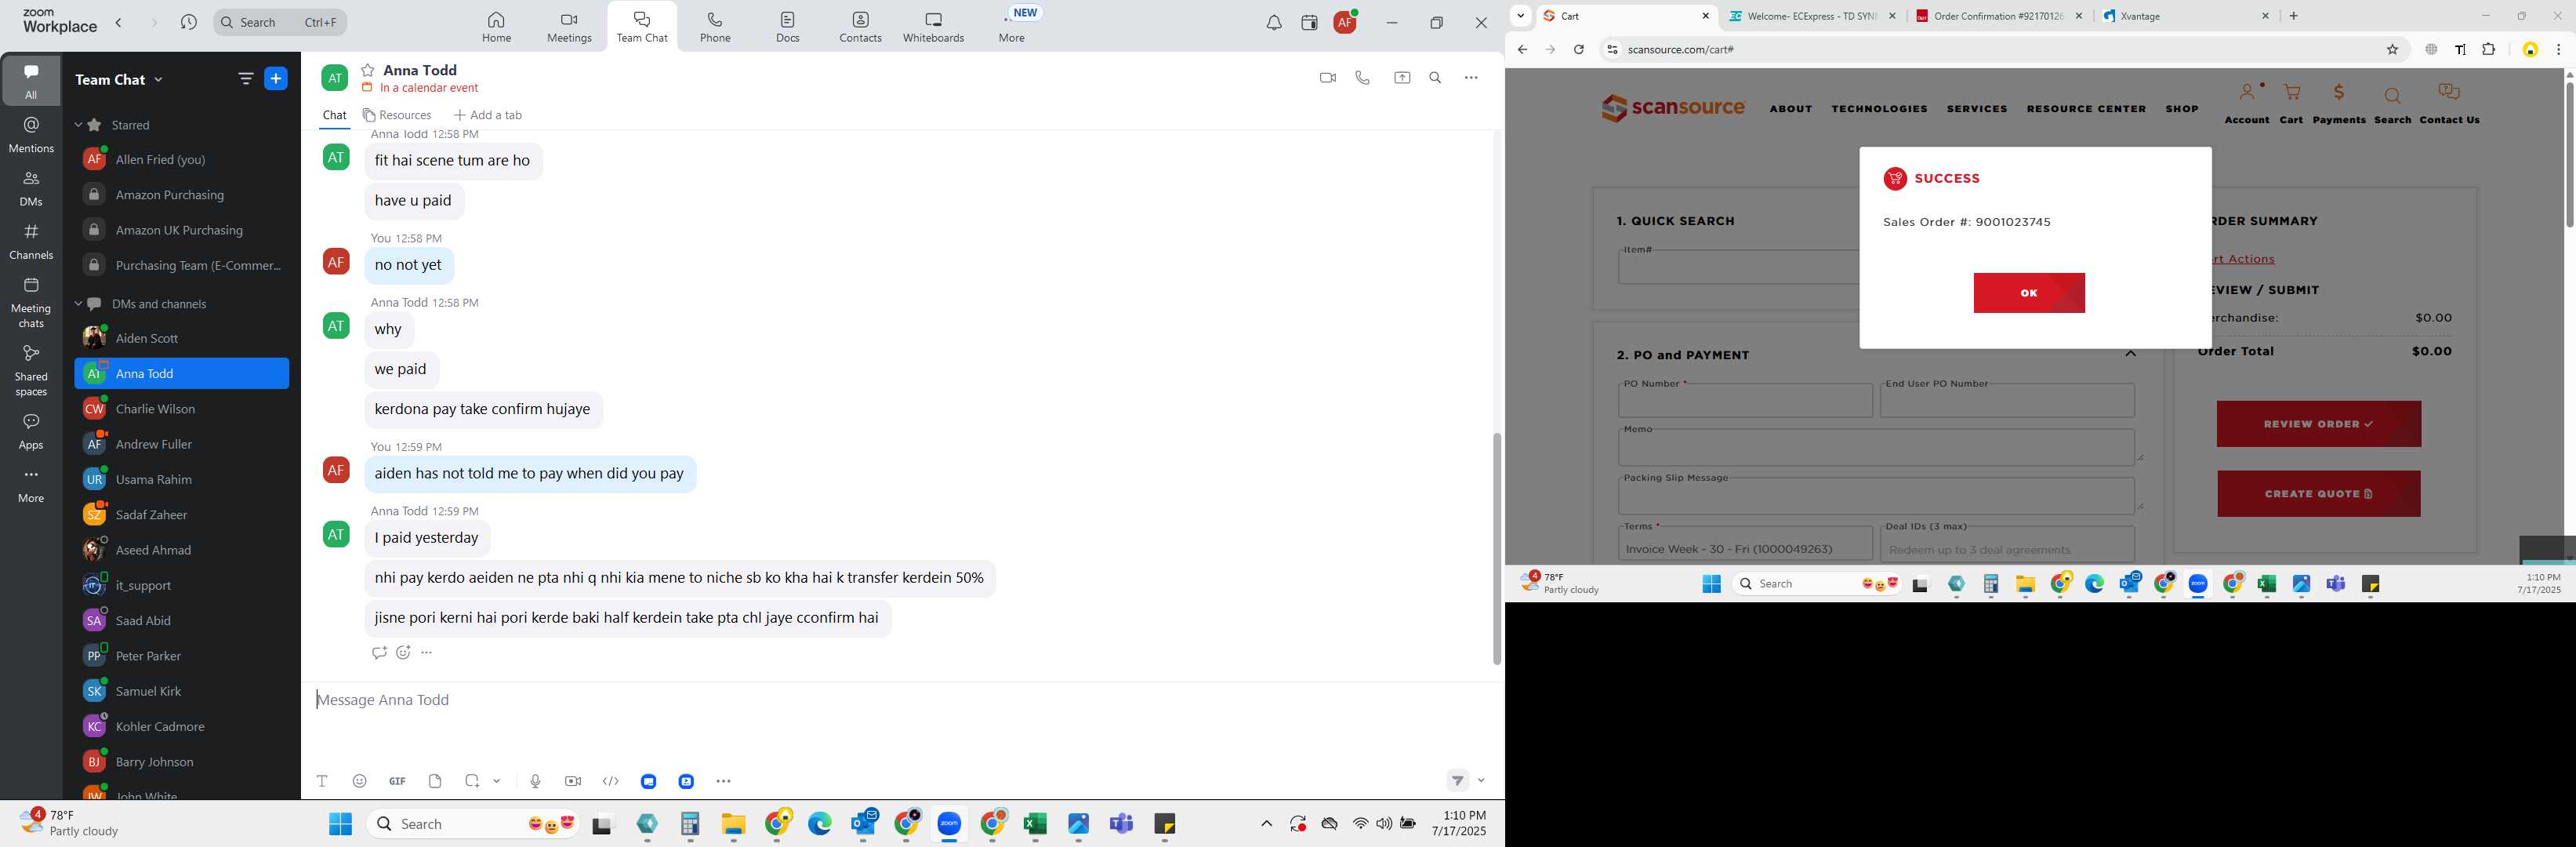Record a video message

(573, 781)
